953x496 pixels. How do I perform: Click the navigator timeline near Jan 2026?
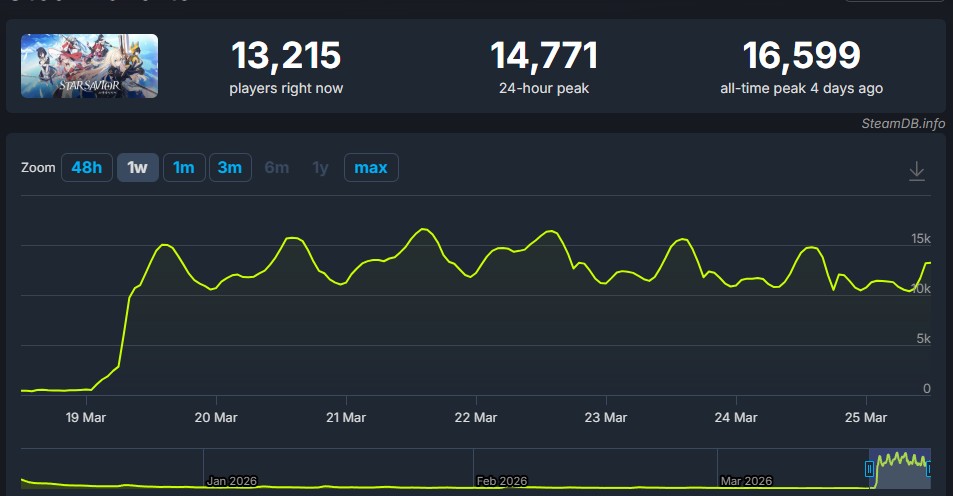(232, 481)
